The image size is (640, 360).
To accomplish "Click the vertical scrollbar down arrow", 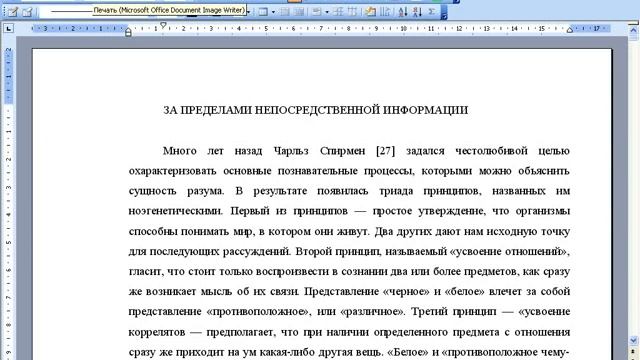I will pos(633,340).
